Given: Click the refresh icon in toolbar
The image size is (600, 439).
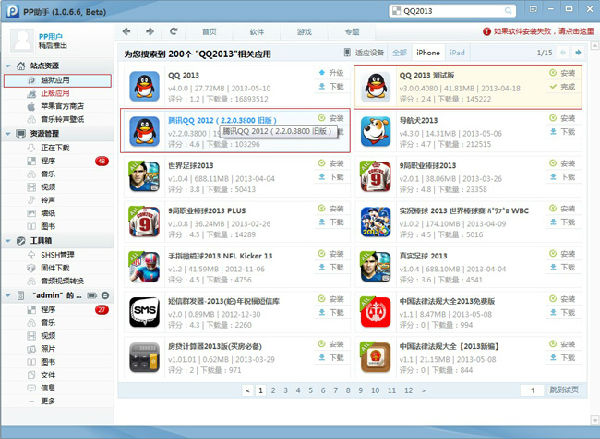Looking at the screenshot, I should click(174, 32).
